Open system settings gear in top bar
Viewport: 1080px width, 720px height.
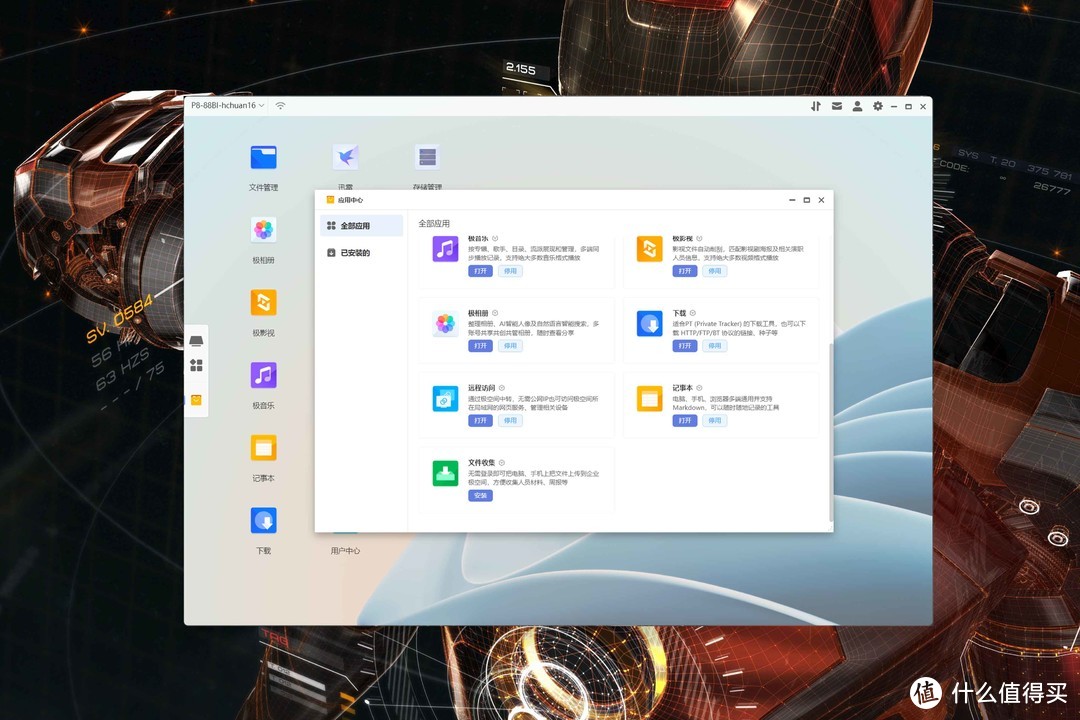tap(878, 106)
